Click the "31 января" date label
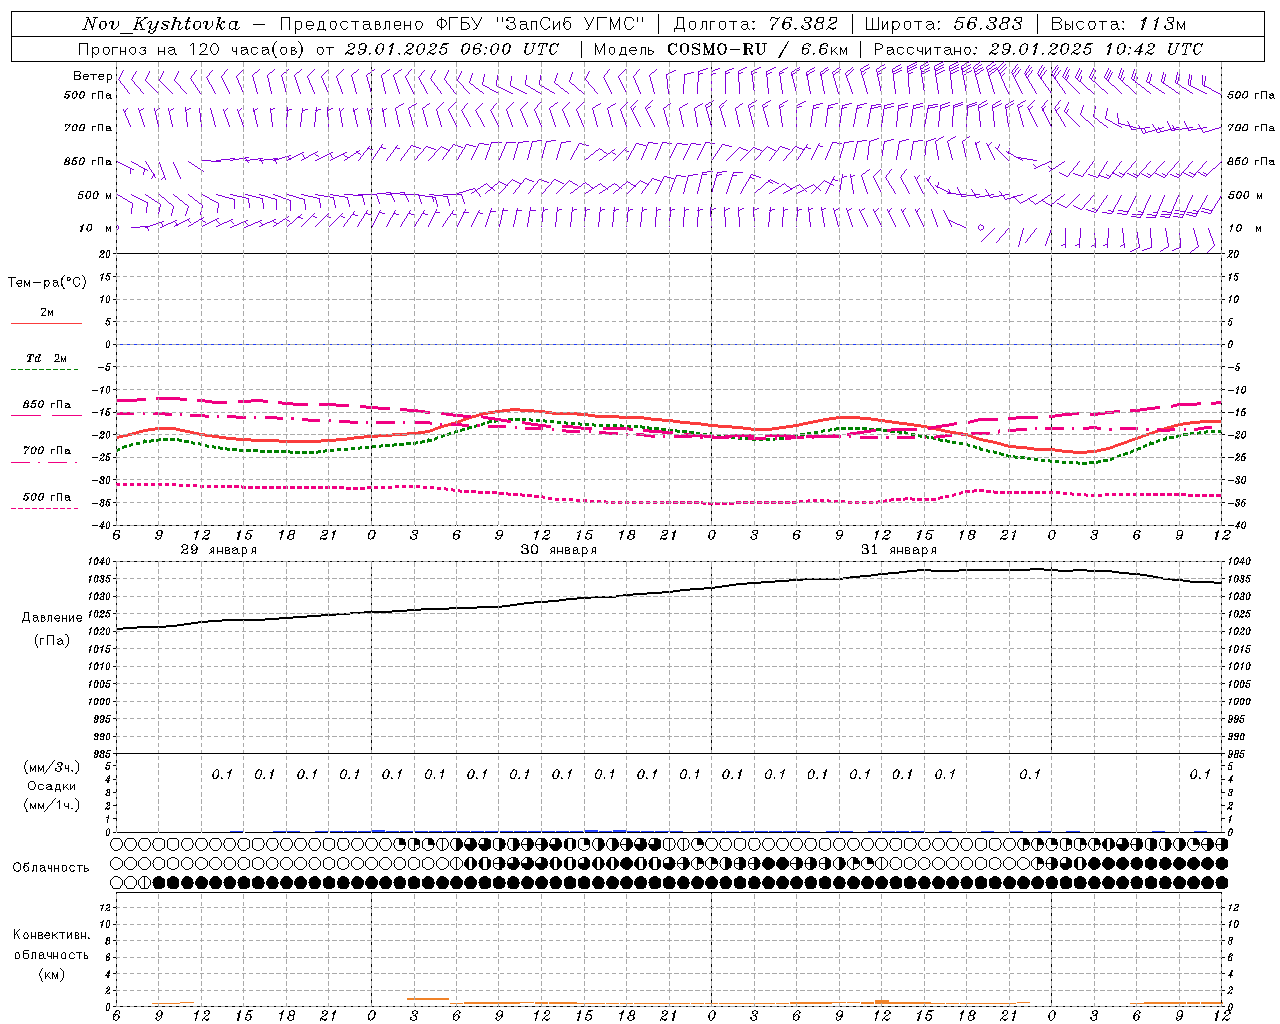The image size is (1280, 1024). [898, 550]
